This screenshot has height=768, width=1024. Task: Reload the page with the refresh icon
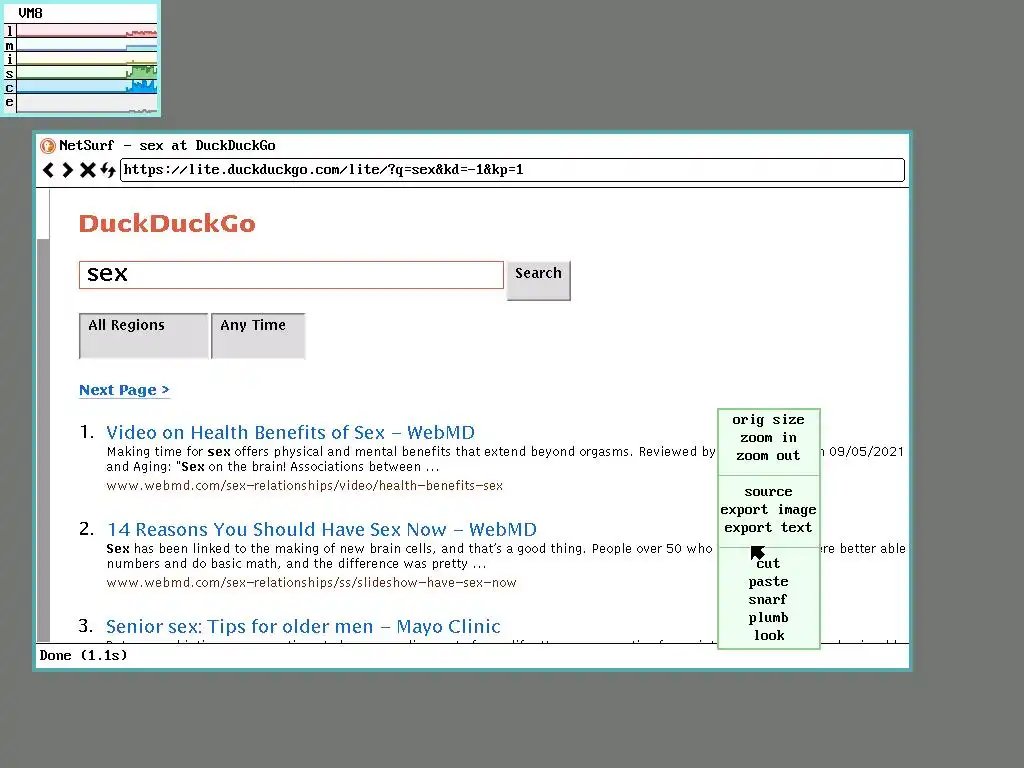click(x=108, y=170)
